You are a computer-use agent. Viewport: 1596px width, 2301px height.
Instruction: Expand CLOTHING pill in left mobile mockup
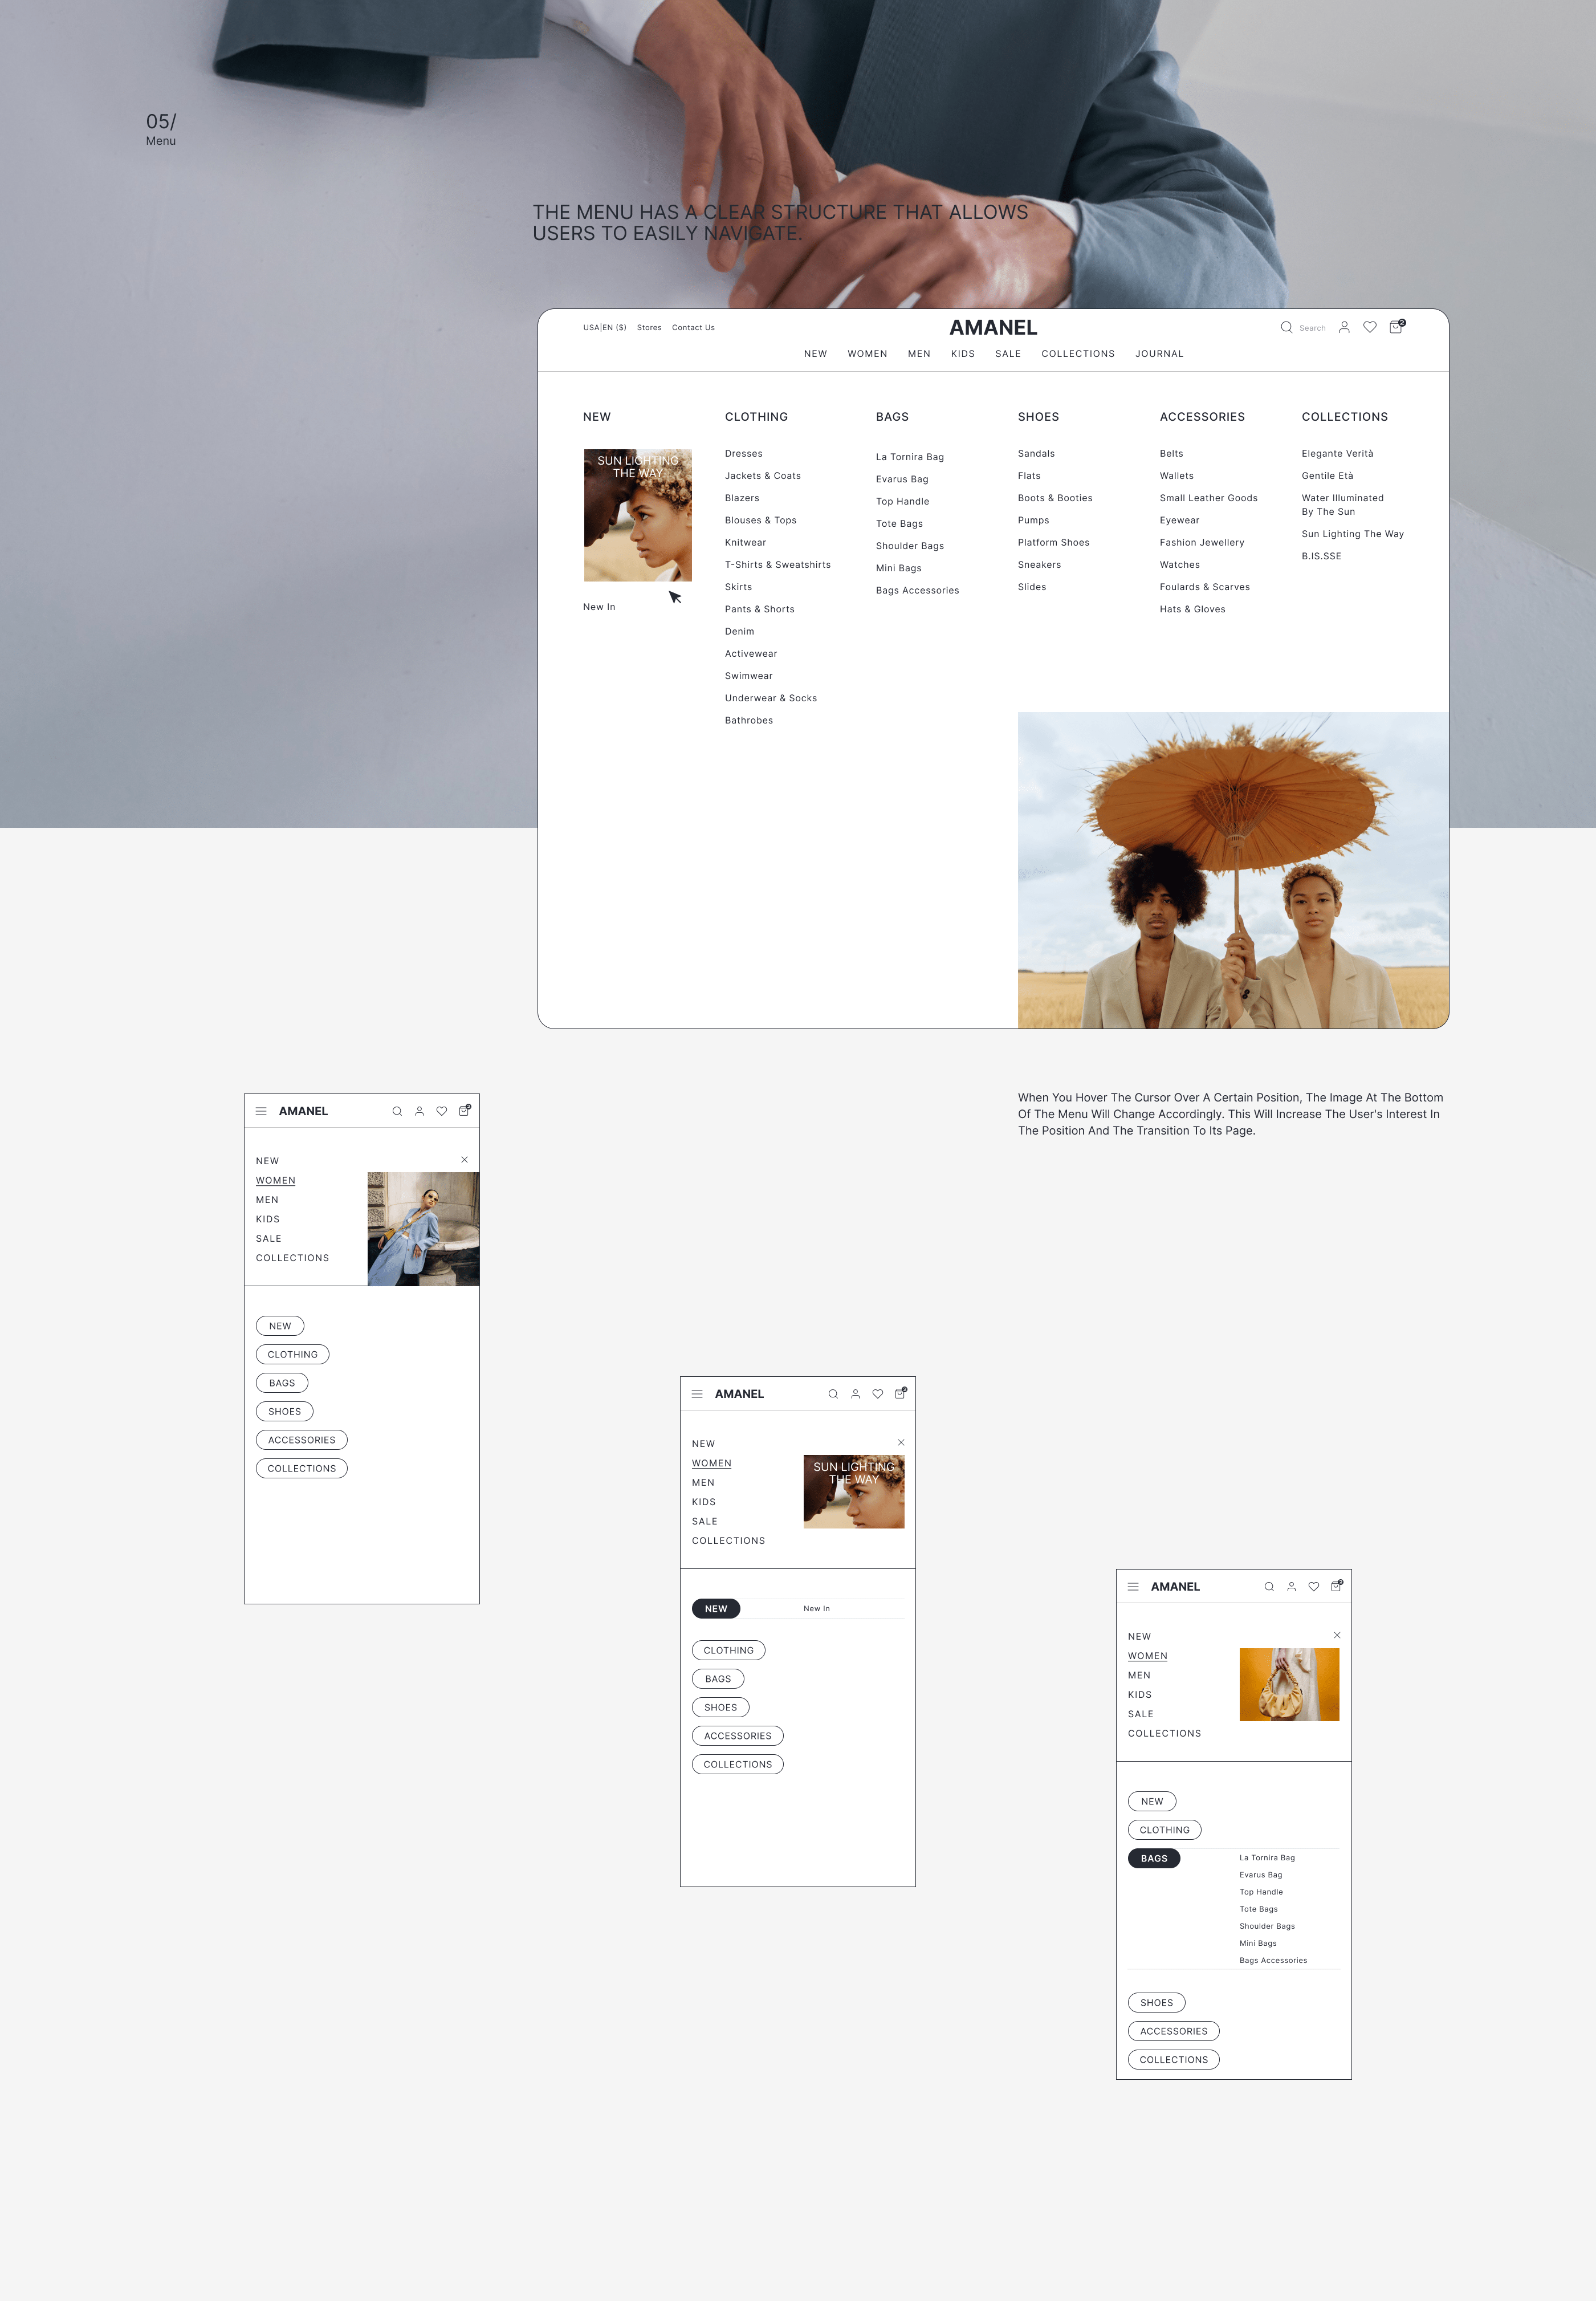292,1355
